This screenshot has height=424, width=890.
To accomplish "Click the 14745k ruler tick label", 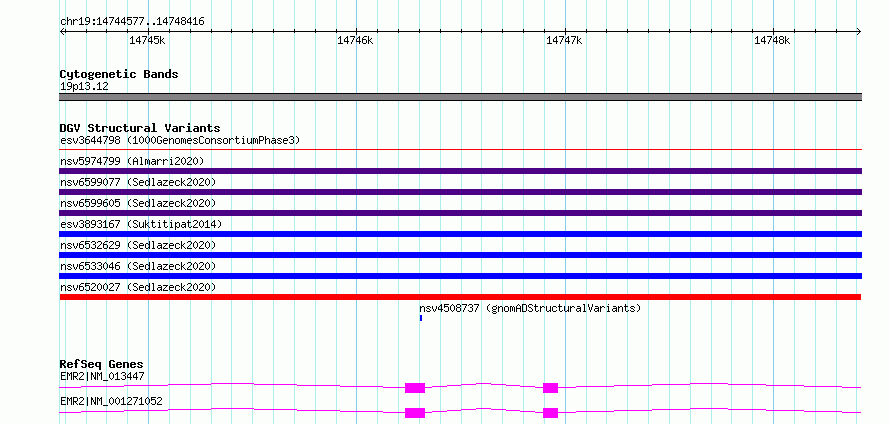I will [147, 40].
